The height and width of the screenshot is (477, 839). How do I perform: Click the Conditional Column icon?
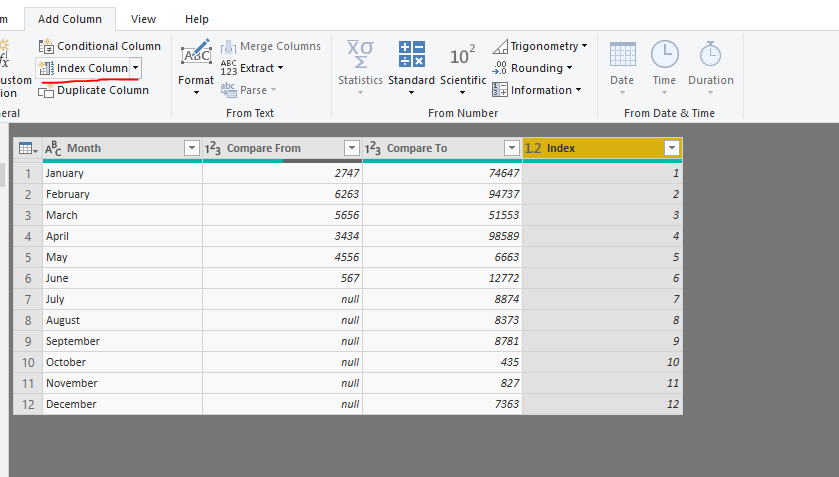[x=46, y=46]
